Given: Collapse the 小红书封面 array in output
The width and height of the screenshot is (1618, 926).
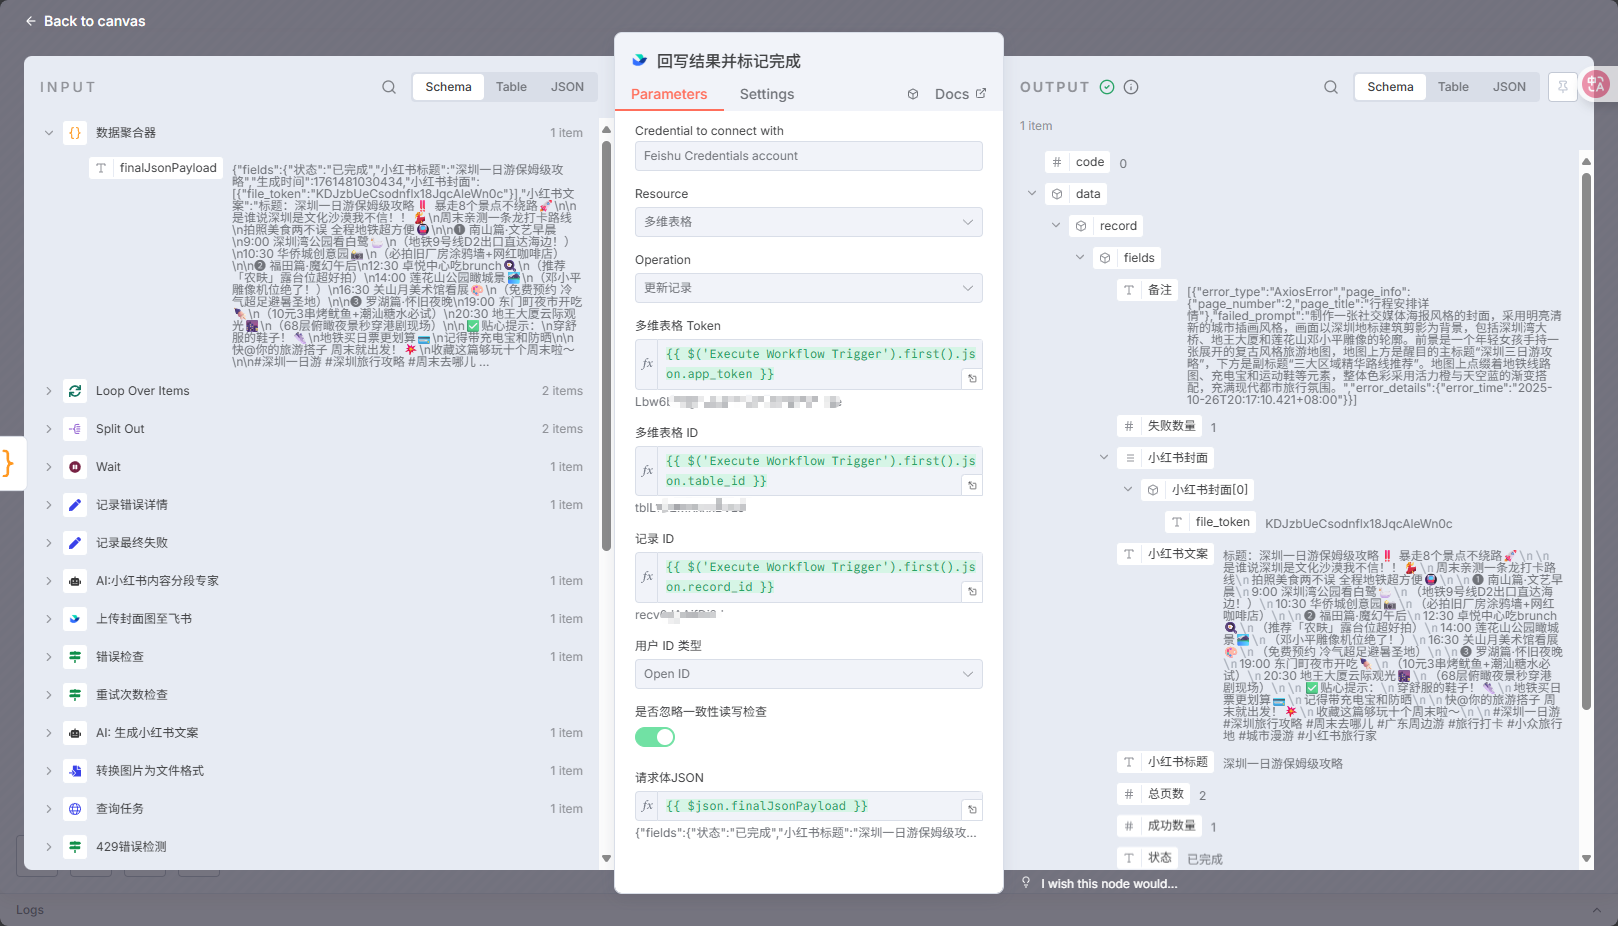Looking at the screenshot, I should 1104,458.
